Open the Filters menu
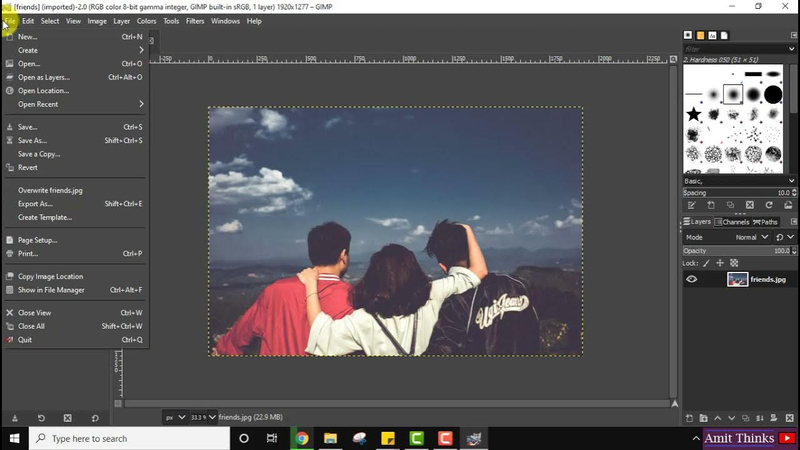The width and height of the screenshot is (800, 450). pyautogui.click(x=195, y=21)
